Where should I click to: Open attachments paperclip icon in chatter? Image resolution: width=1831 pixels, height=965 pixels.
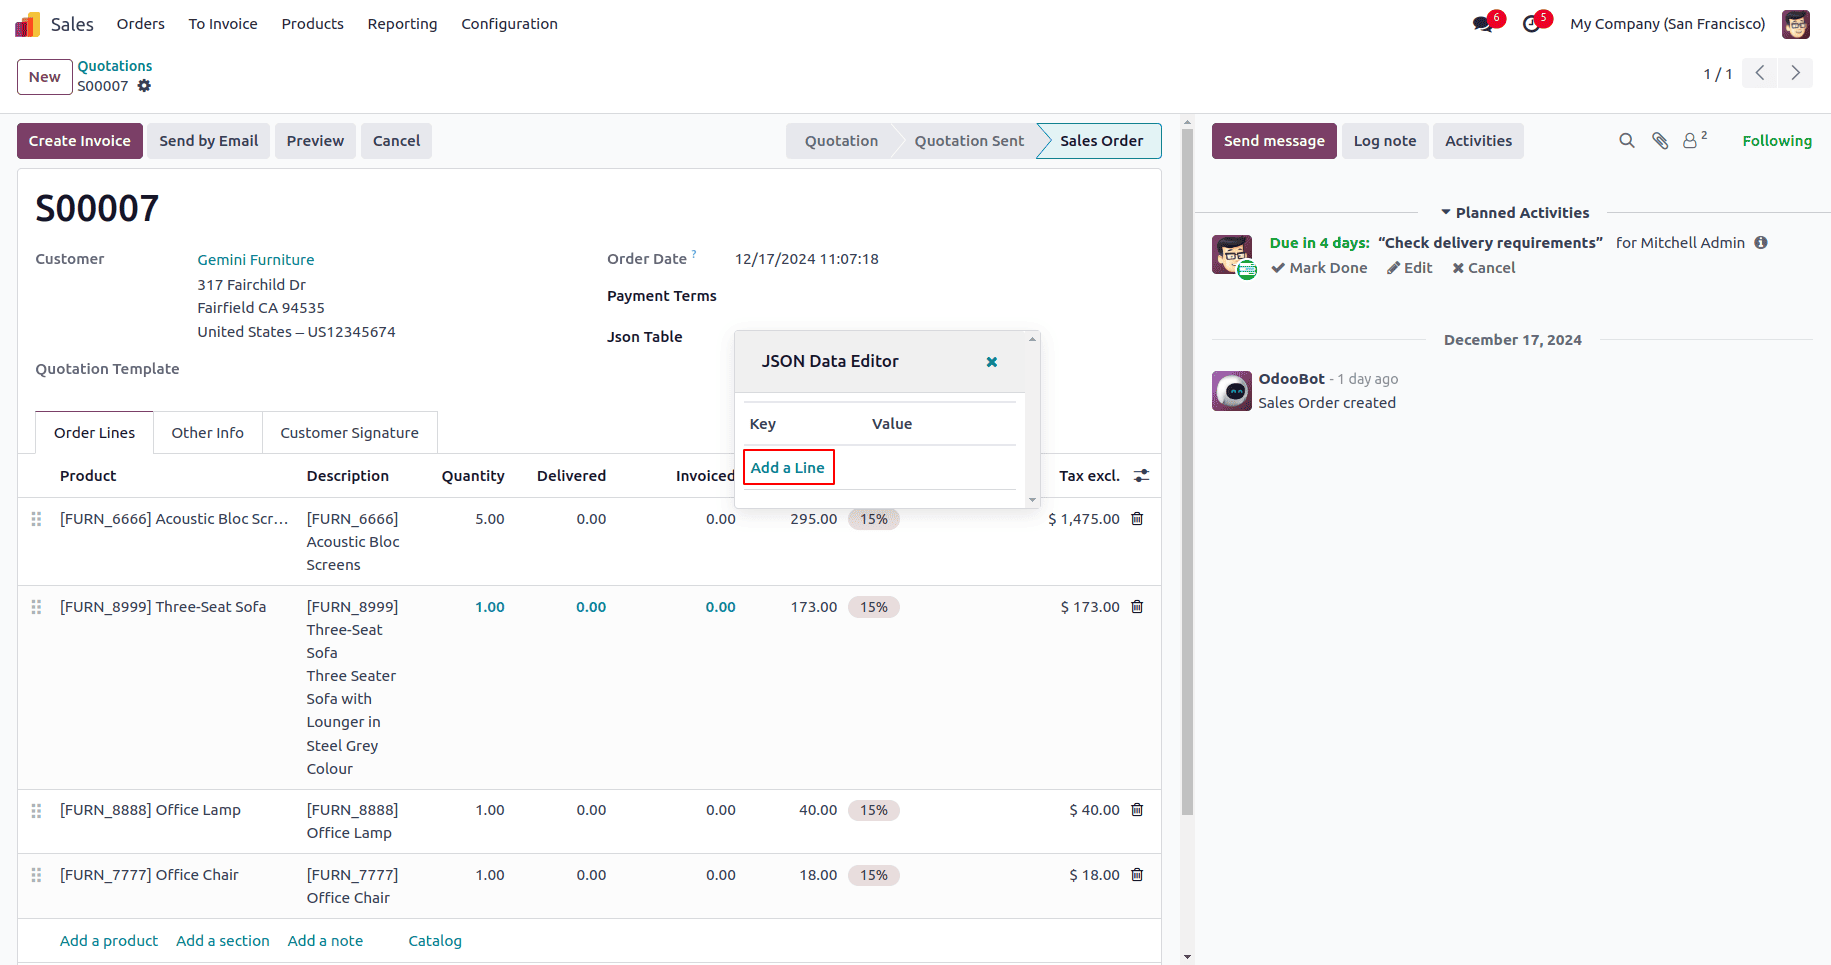[1660, 141]
